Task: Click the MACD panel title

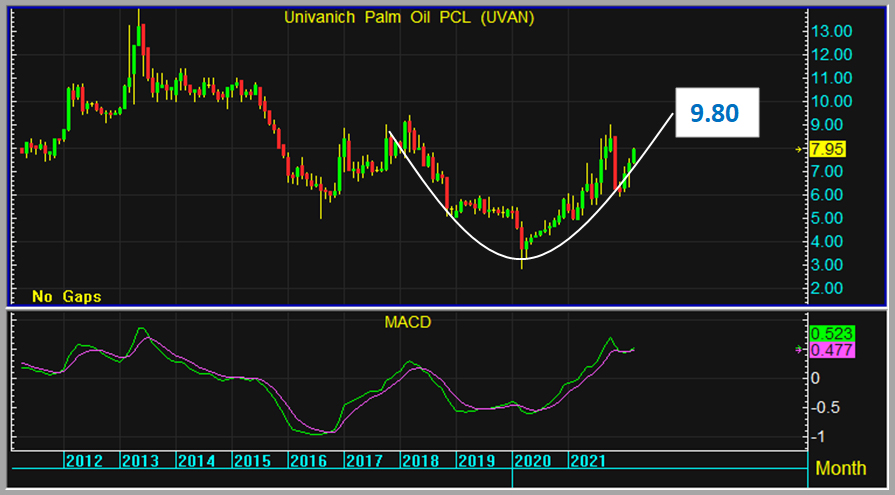Action: 408,322
